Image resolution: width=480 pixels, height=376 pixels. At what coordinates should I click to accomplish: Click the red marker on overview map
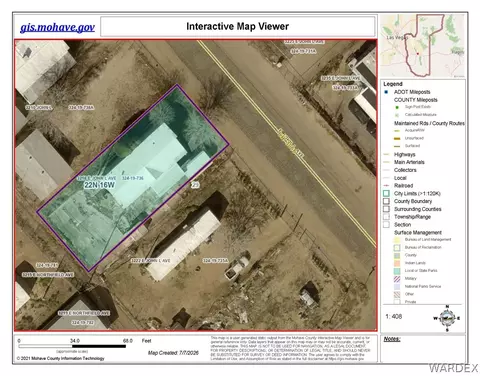(x=417, y=54)
